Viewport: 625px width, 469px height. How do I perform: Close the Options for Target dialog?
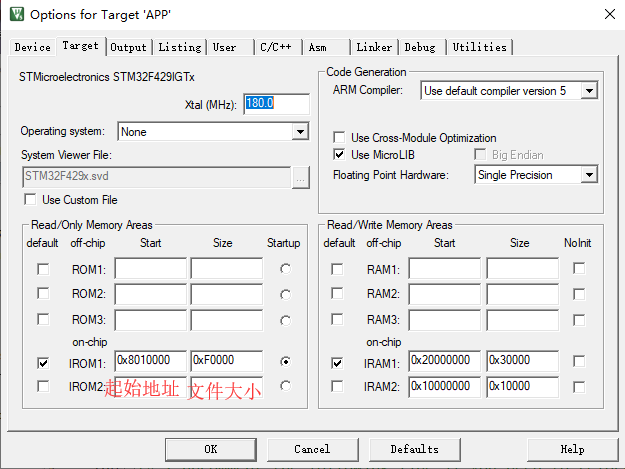(609, 14)
